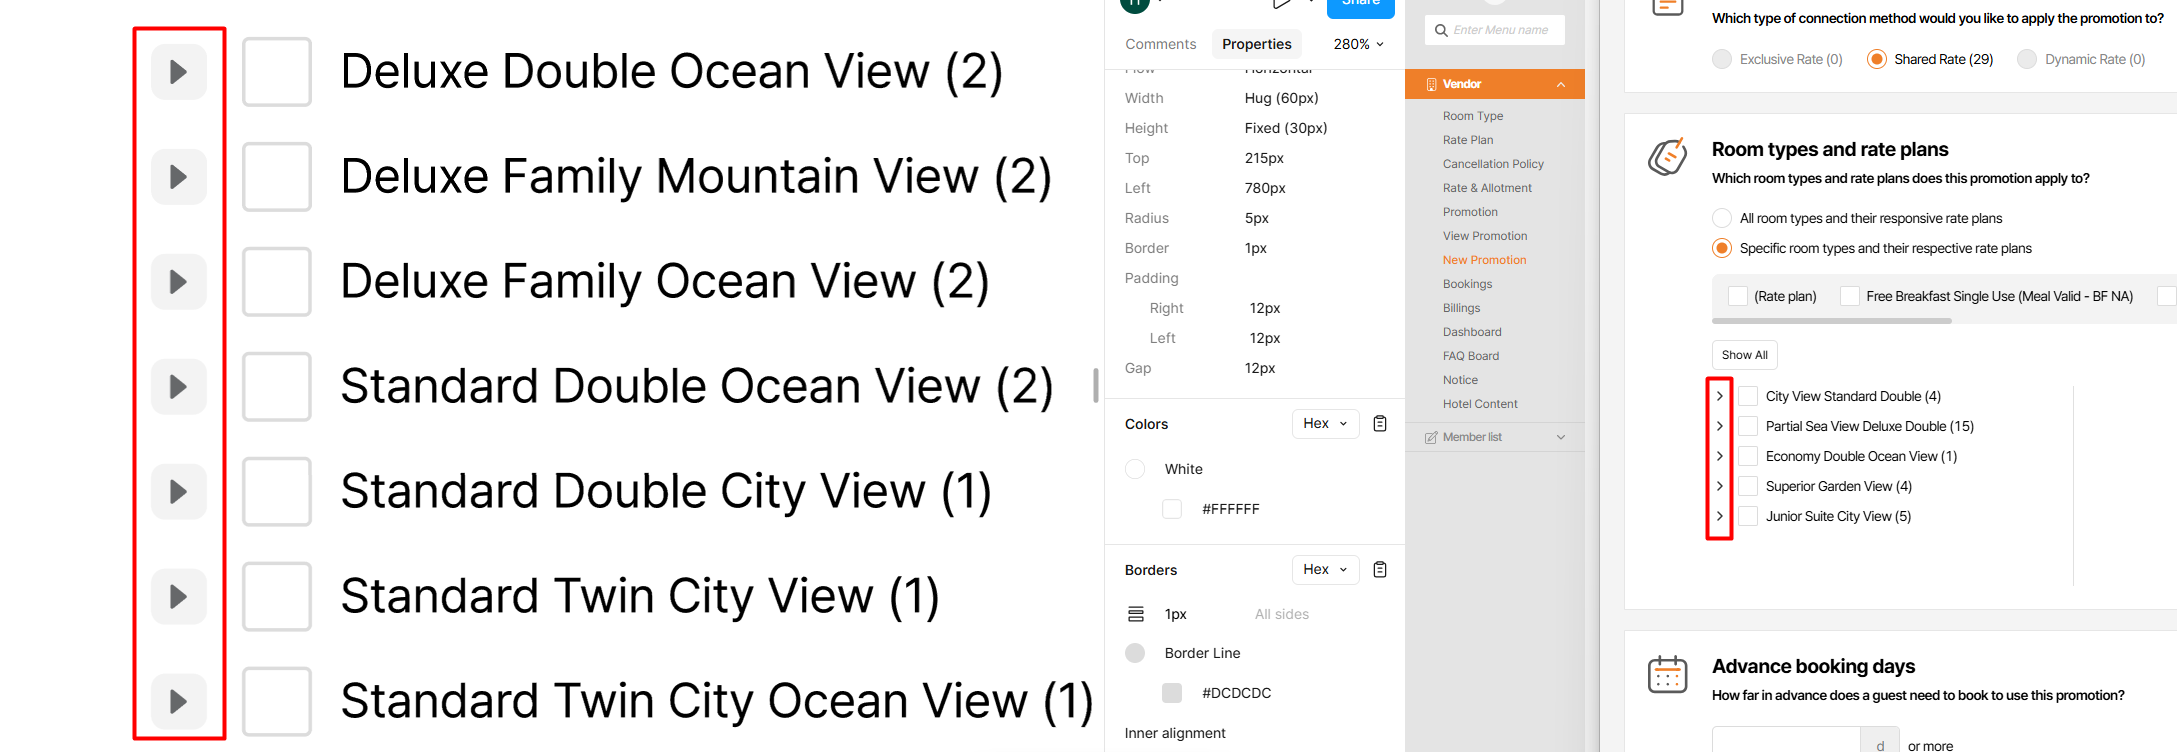Tick the Deluxe Double Ocean View (2) checkbox
Screen dimensions: 2177x752
click(277, 72)
